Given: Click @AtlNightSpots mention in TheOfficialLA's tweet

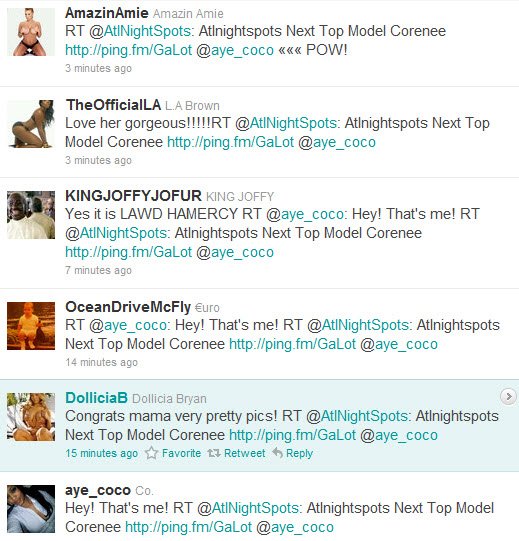Looking at the screenshot, I should pyautogui.click(x=286, y=123).
